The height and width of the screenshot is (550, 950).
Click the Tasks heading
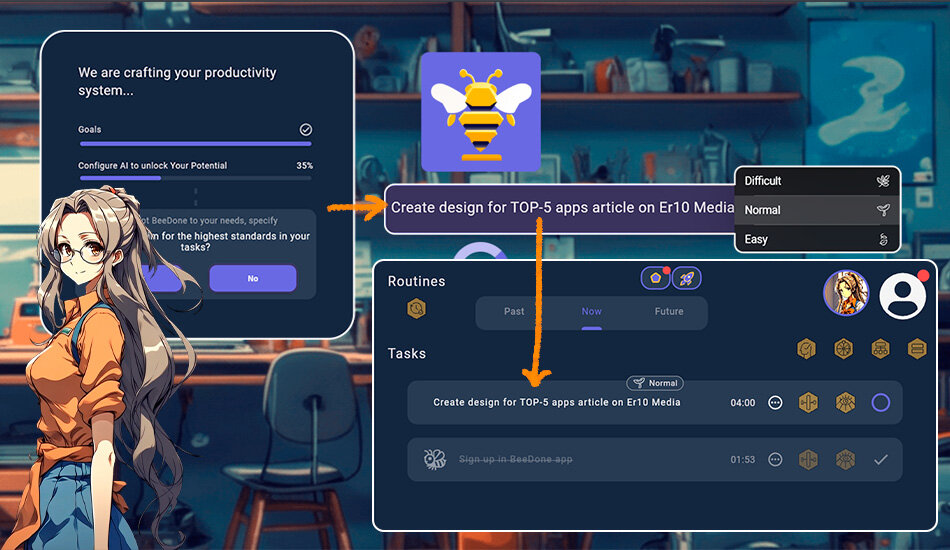(x=407, y=353)
